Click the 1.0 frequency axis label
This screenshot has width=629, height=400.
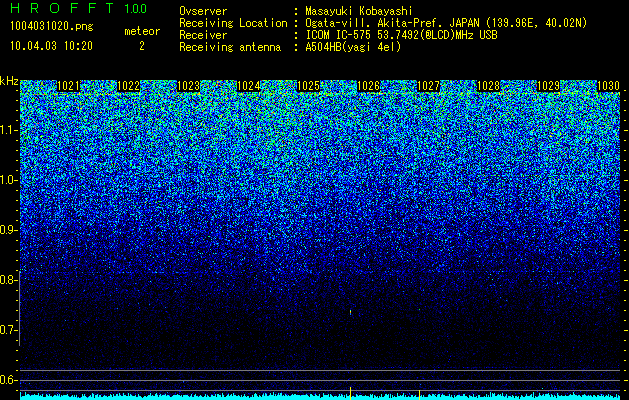tap(8, 181)
